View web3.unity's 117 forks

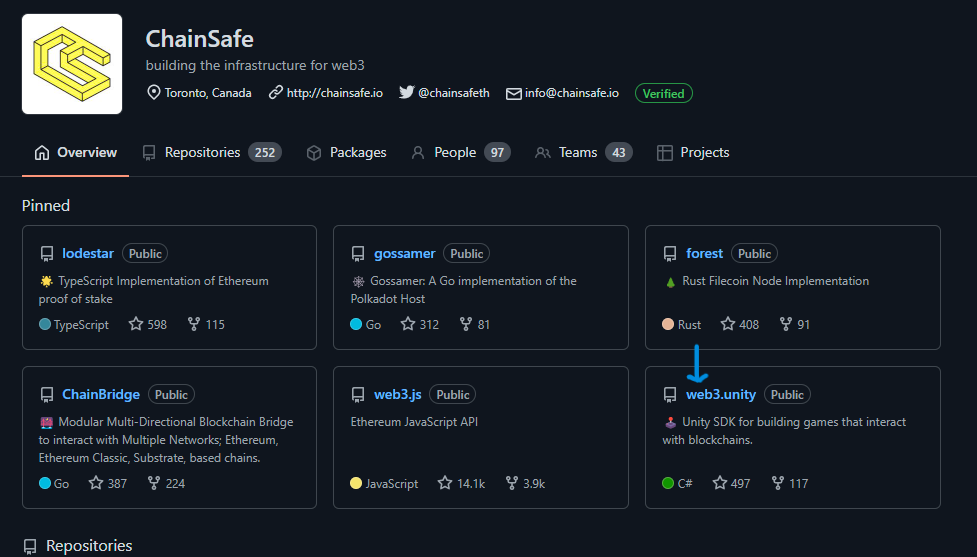(790, 483)
